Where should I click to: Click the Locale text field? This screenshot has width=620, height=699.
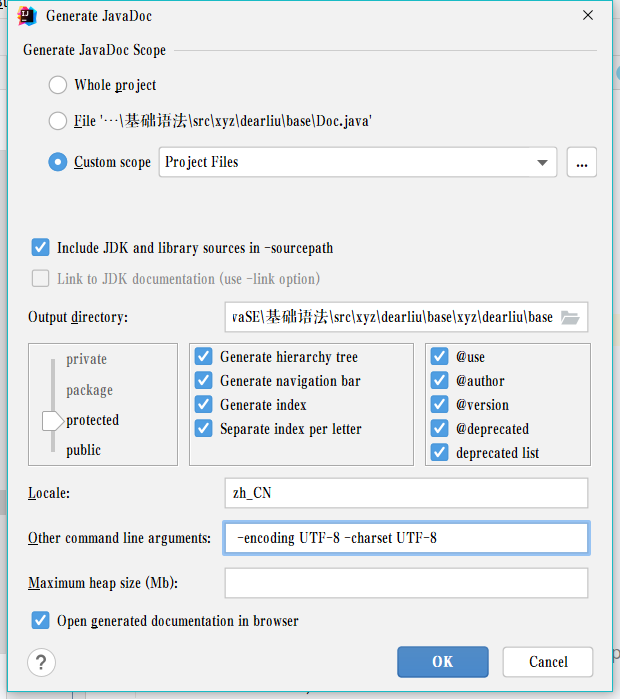[x=406, y=493]
